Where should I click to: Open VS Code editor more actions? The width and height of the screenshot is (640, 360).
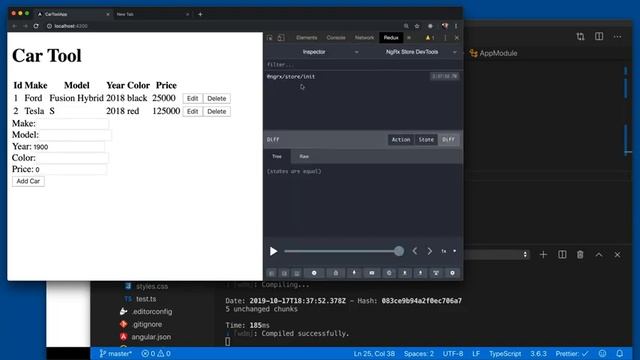pyautogui.click(x=617, y=36)
